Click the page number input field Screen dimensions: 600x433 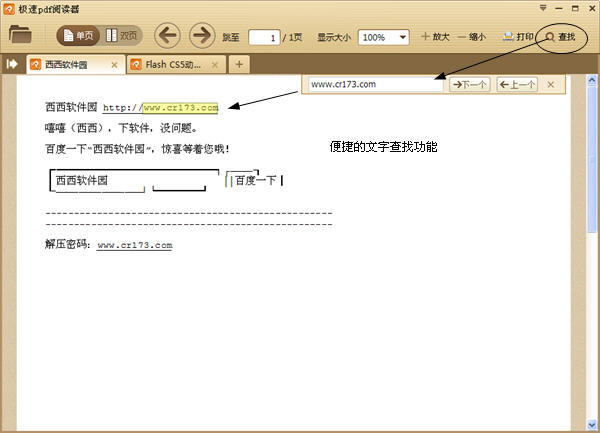264,37
